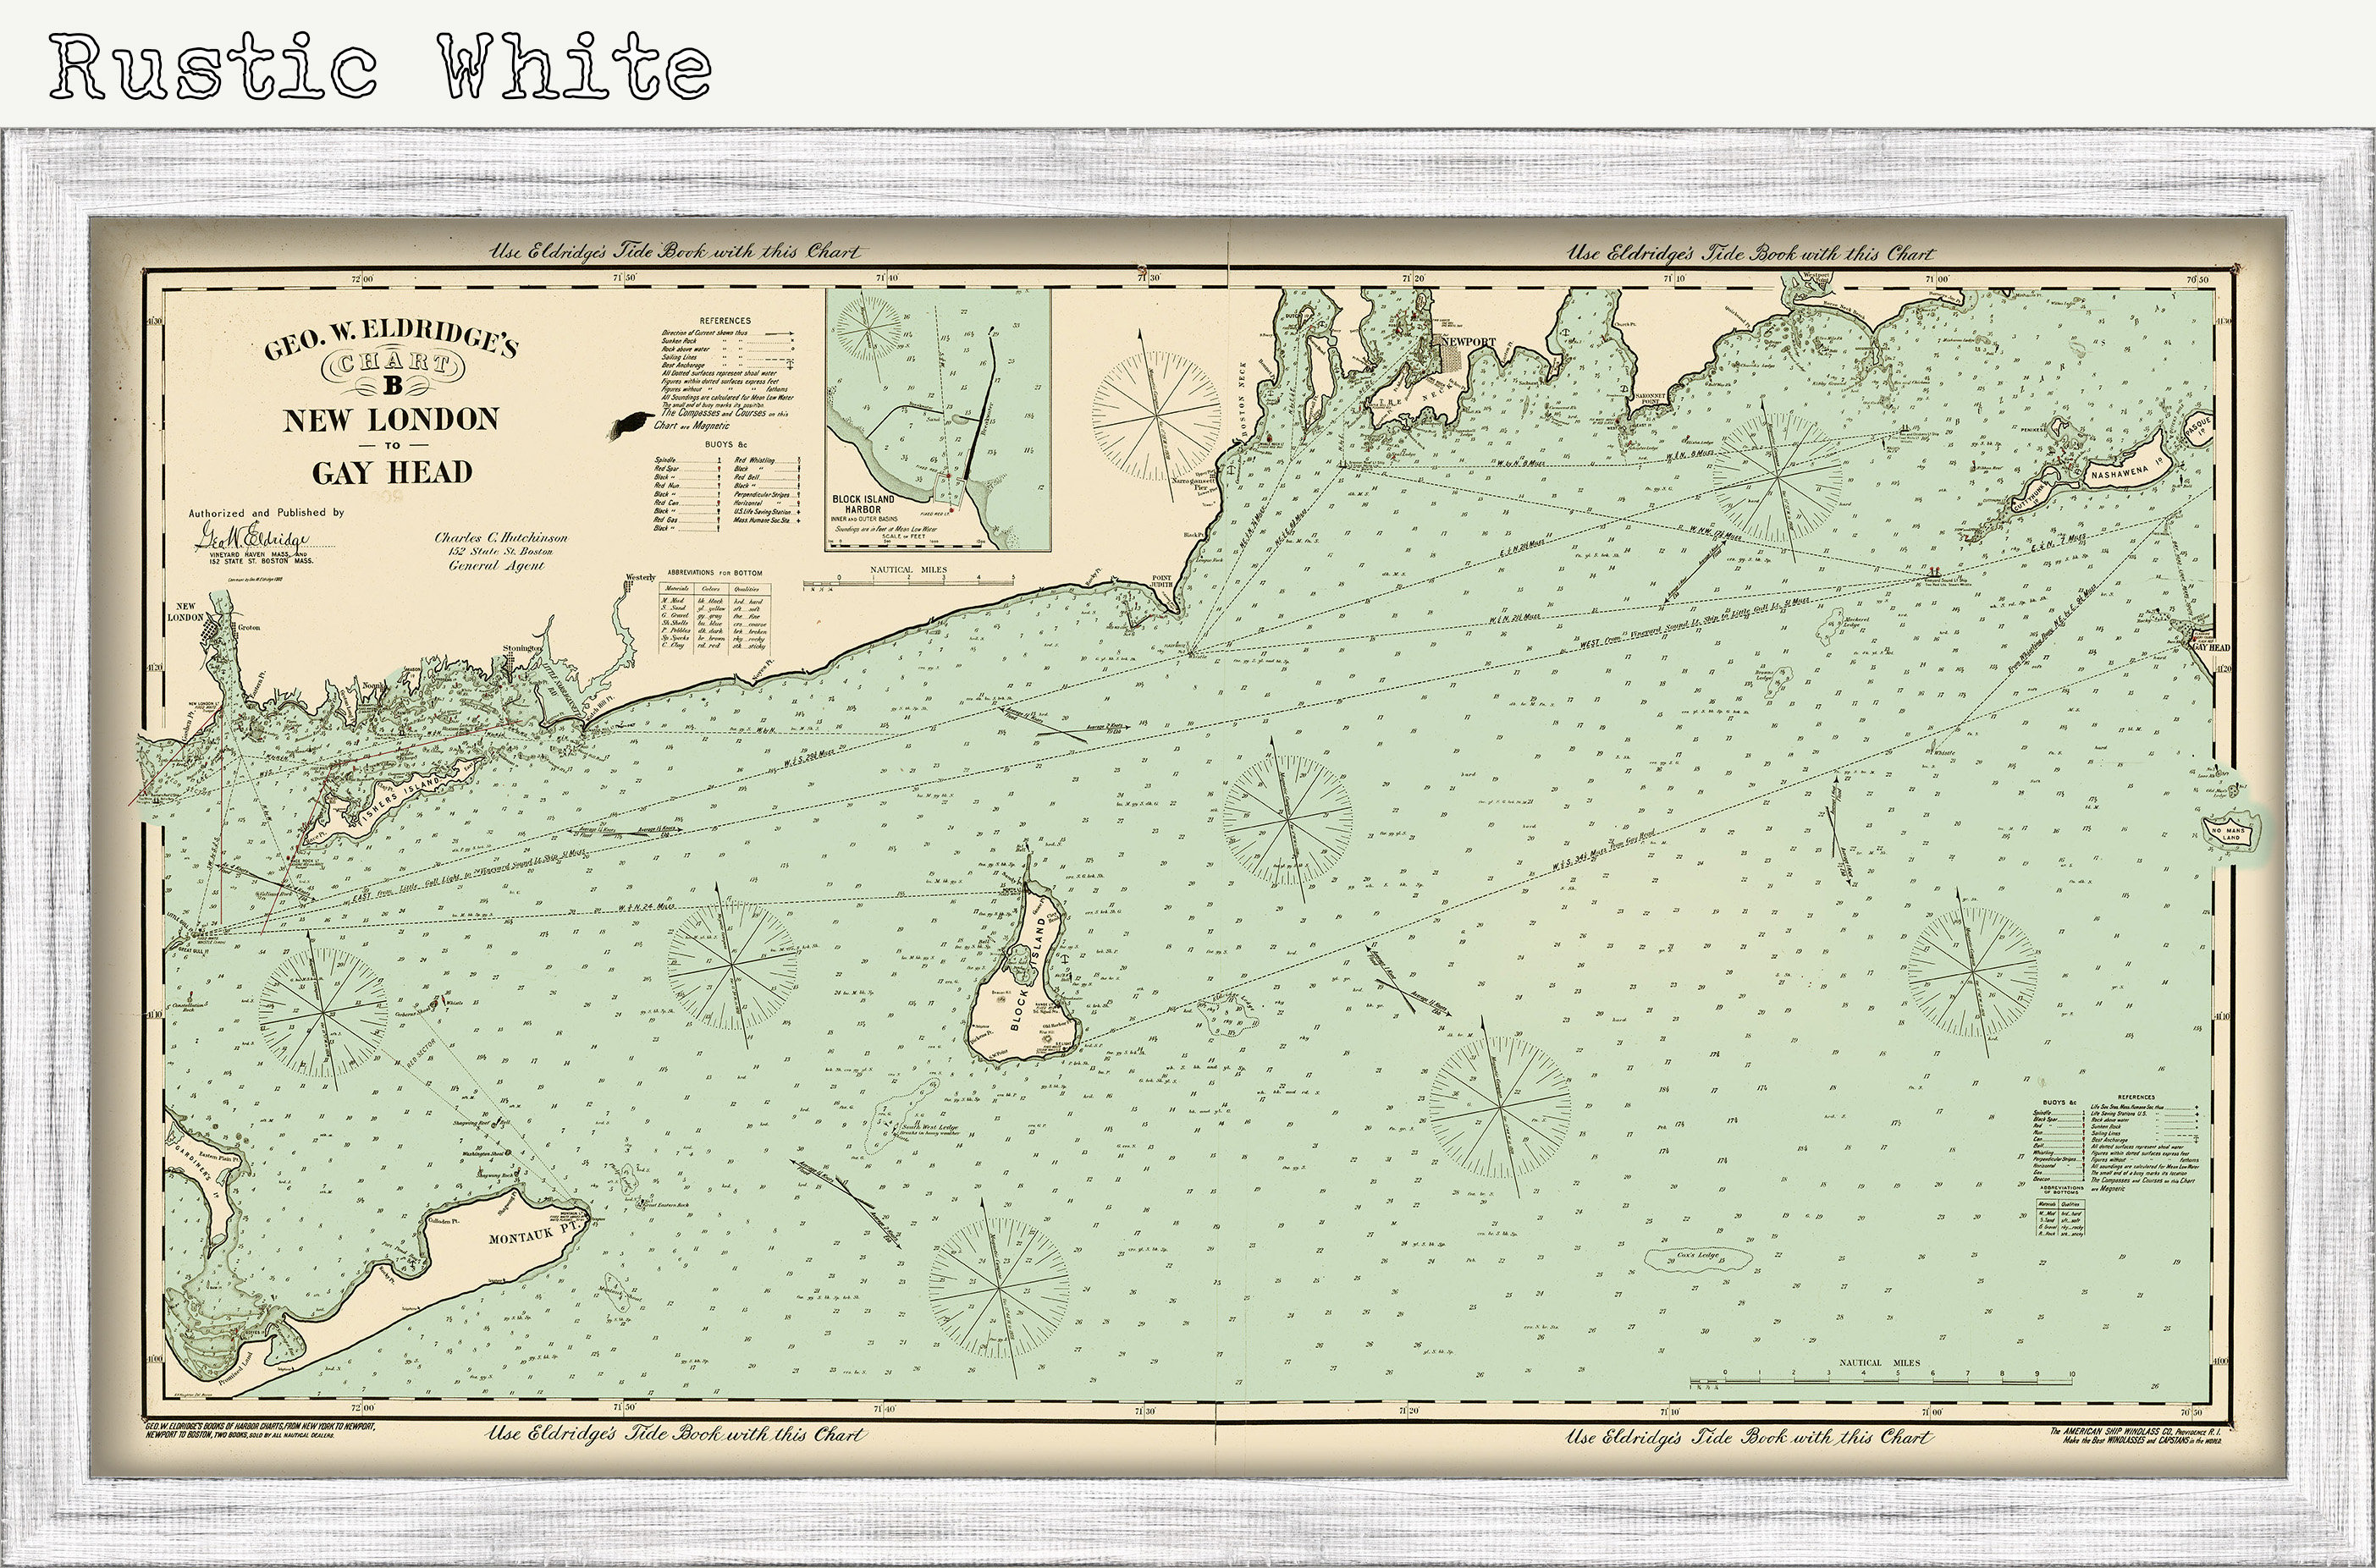The width and height of the screenshot is (2376, 1568).
Task: Click the "NO MANS LAND" island label
Action: click(x=2229, y=833)
